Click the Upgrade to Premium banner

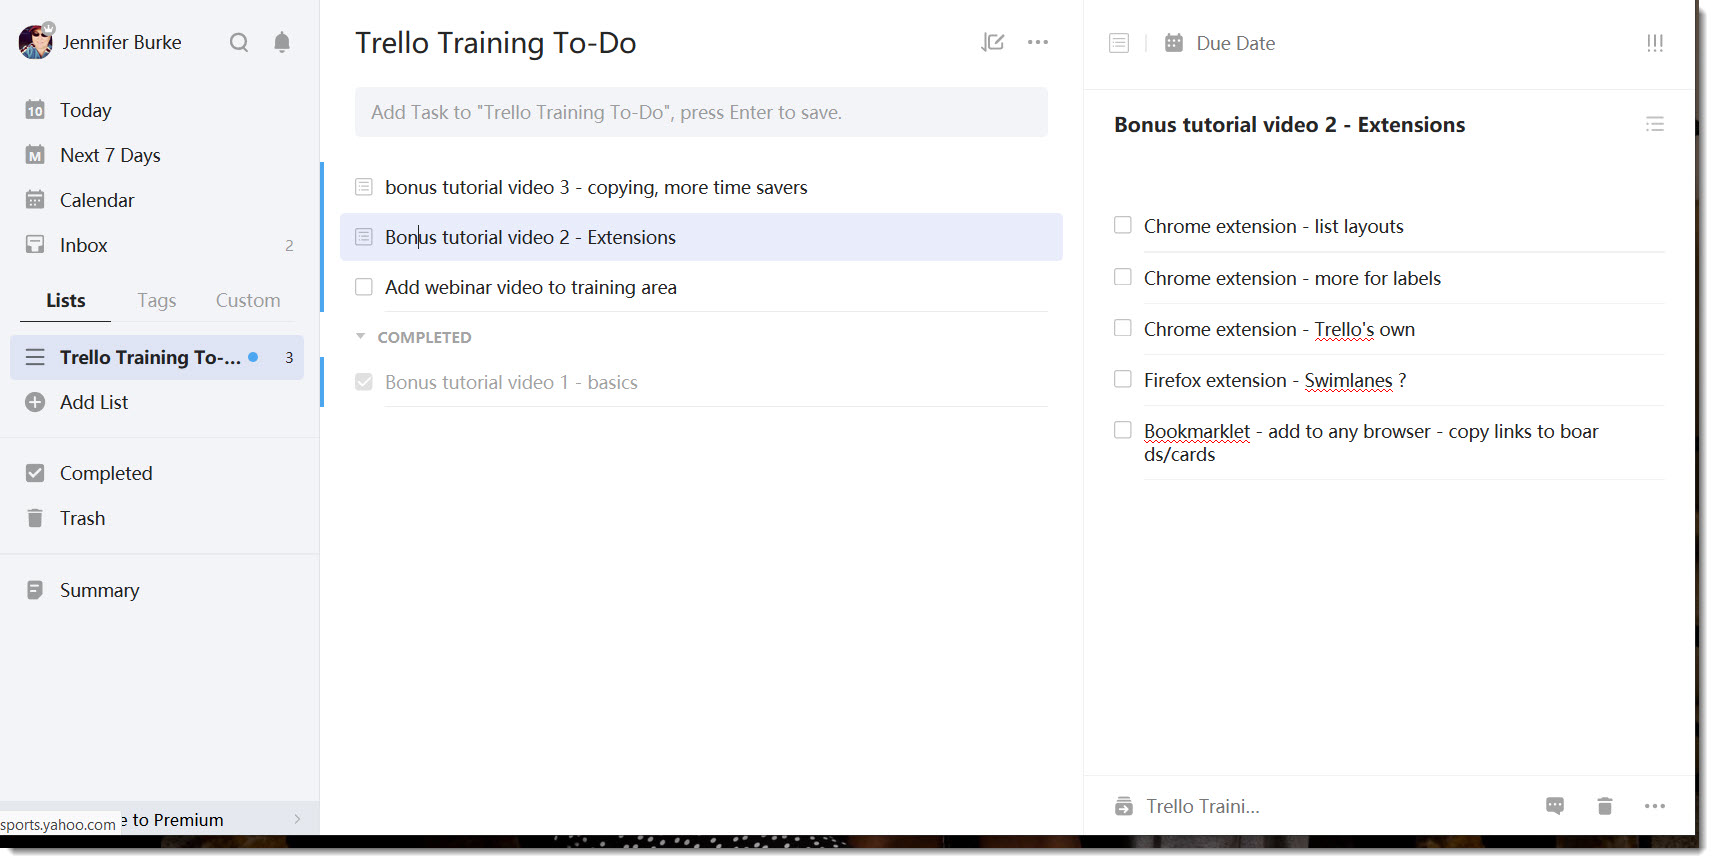click(160, 819)
